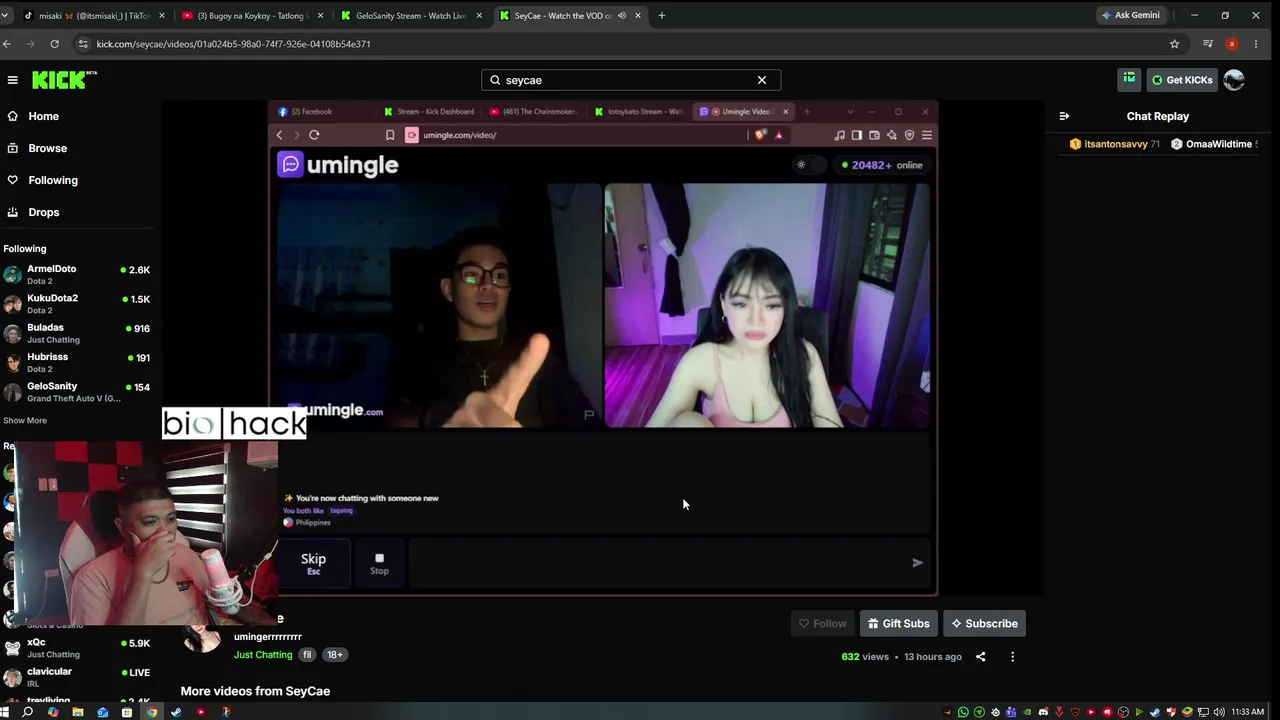Close the SeyCae VOD tab

coord(638,16)
